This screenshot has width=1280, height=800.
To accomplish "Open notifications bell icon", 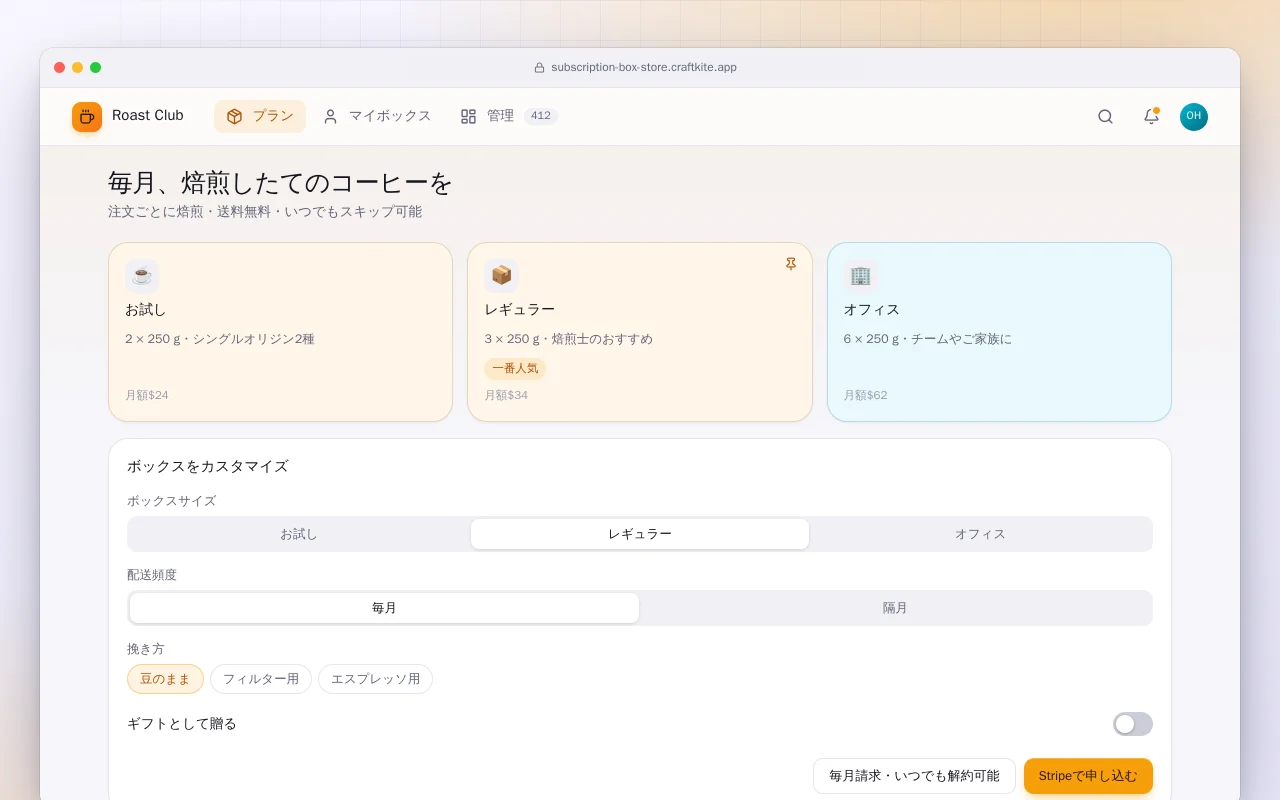I will click(1151, 116).
